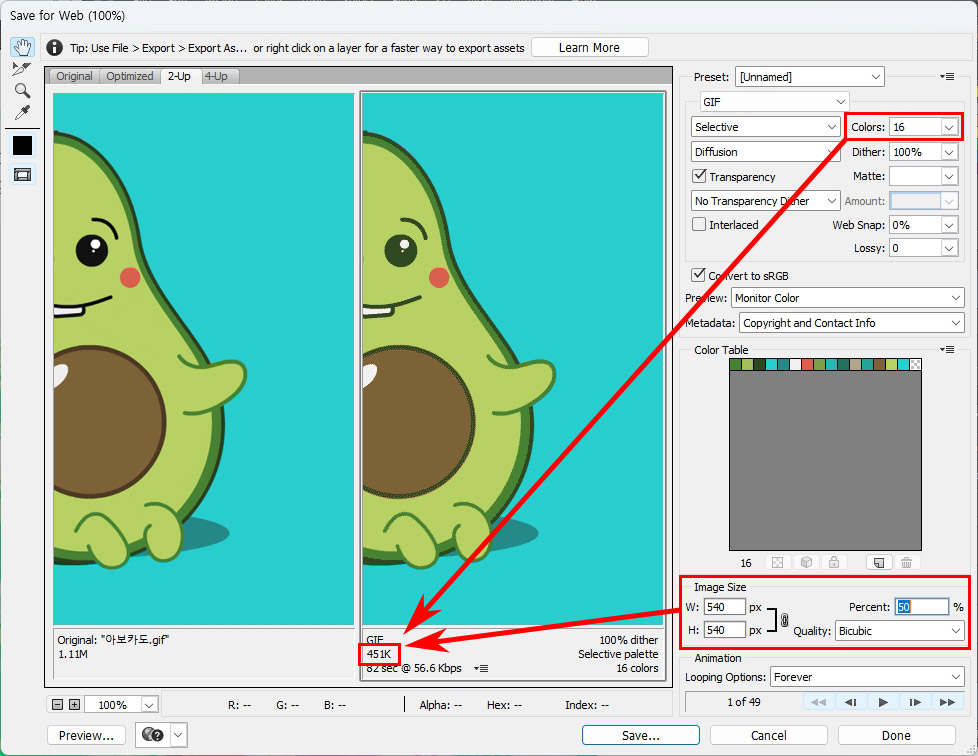The width and height of the screenshot is (978, 756).
Task: Click zoom out minus button
Action: click(x=57, y=704)
